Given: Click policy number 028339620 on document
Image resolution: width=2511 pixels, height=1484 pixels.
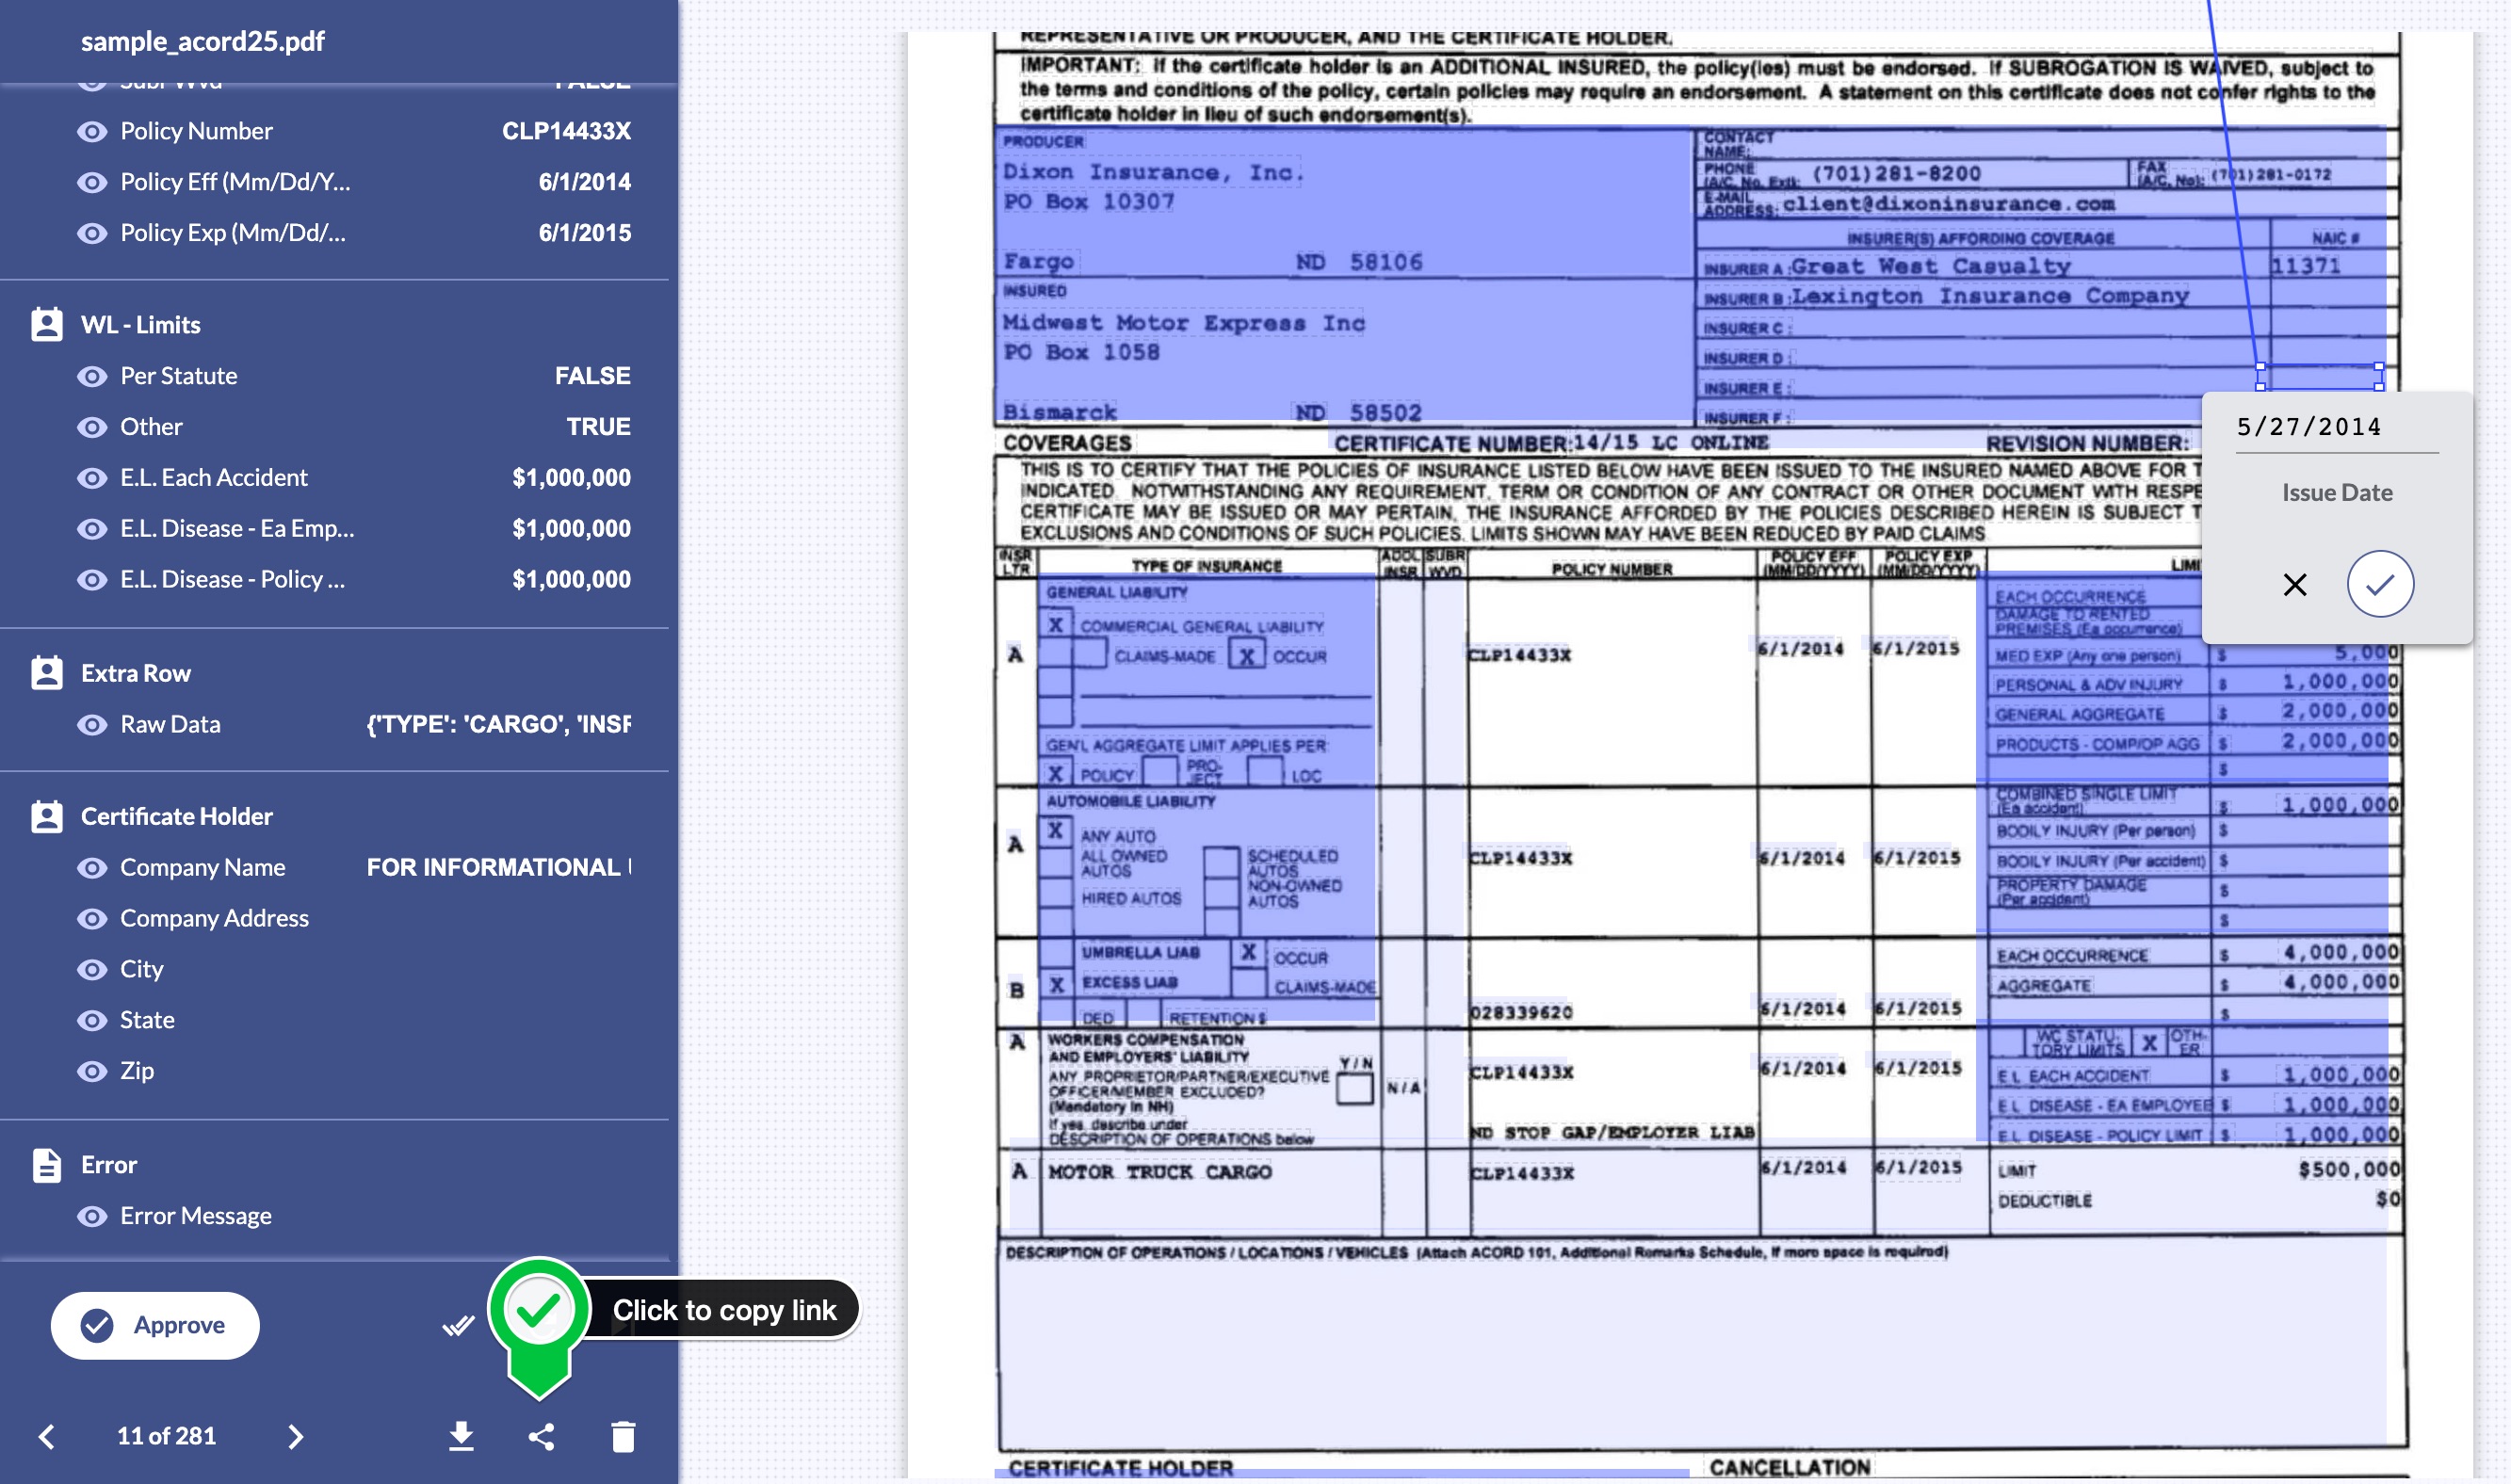Looking at the screenshot, I should 1521,1014.
